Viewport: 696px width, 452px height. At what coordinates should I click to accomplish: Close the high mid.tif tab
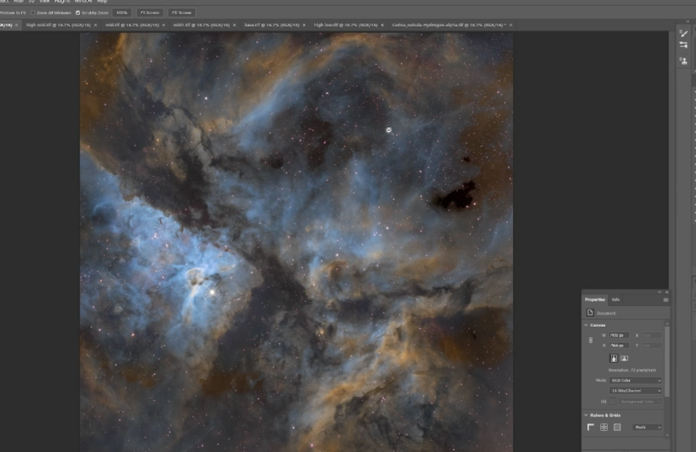[x=95, y=25]
